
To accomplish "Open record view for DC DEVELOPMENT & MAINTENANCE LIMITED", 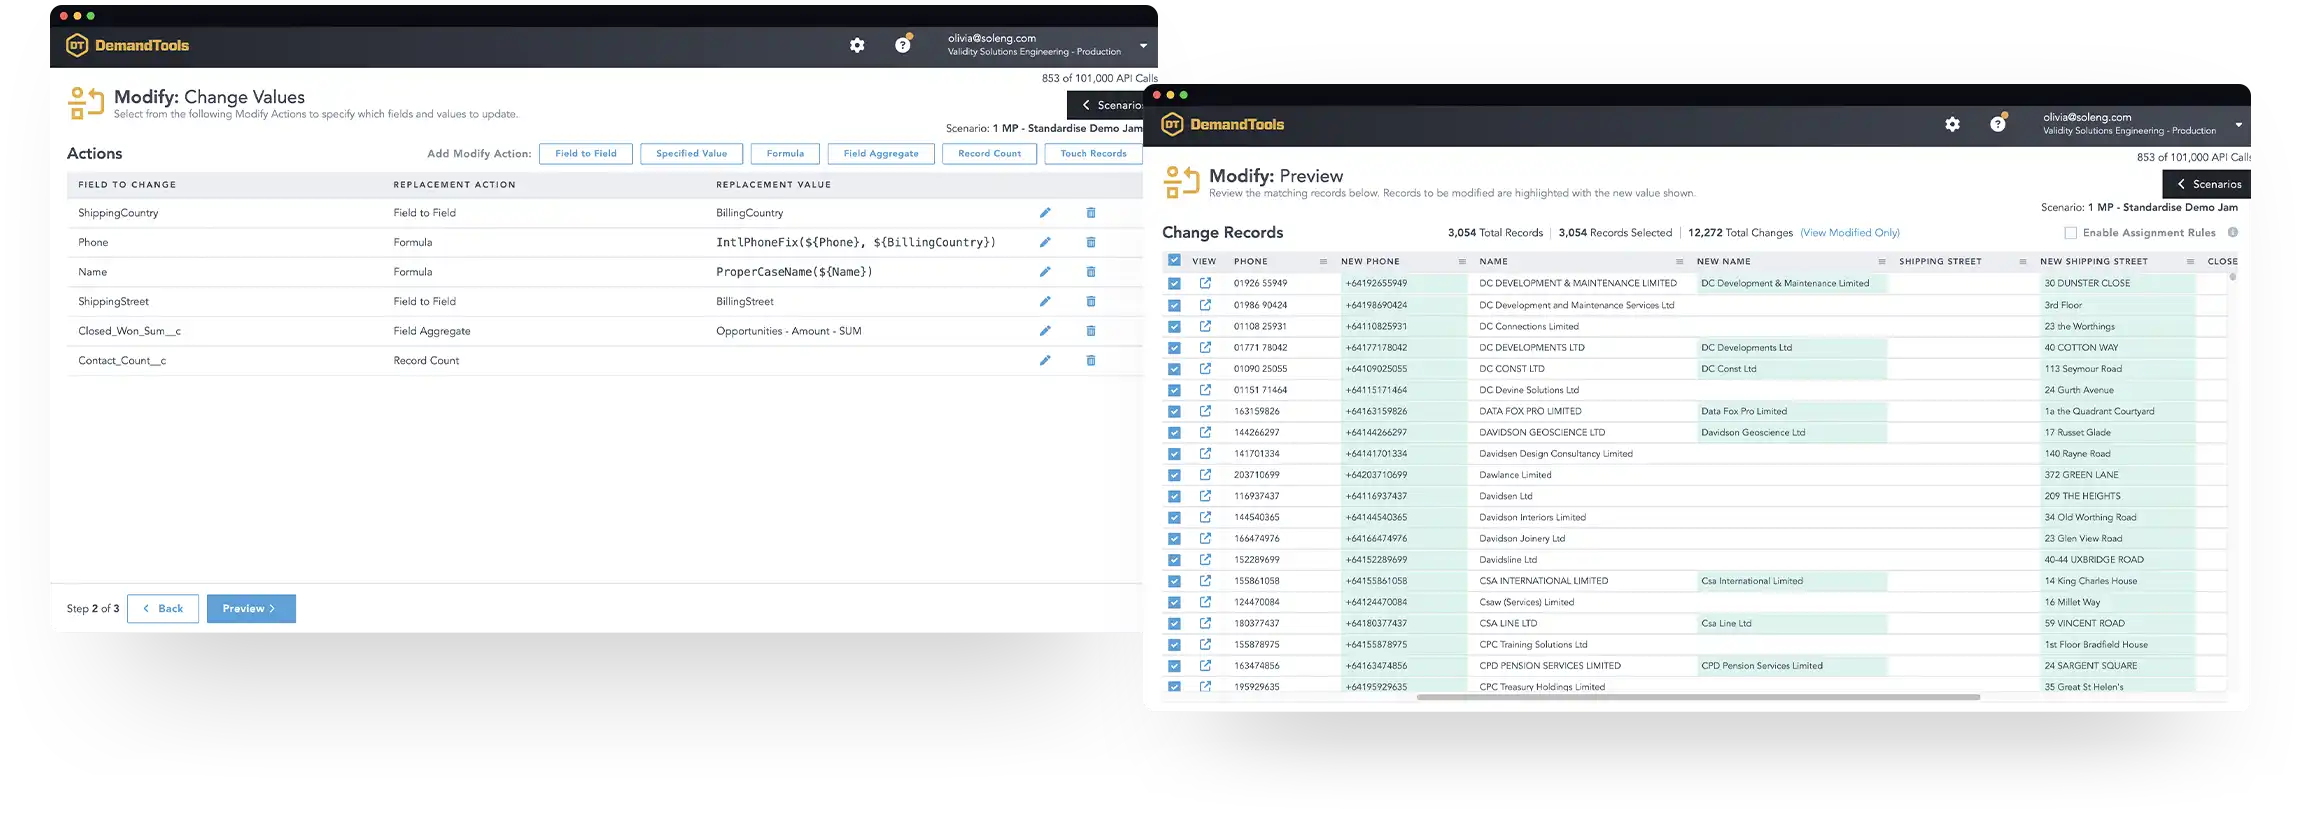I will click(1205, 283).
